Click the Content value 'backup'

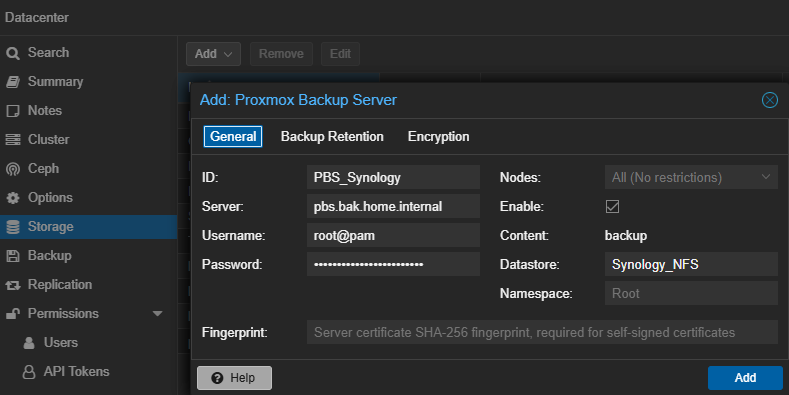coord(626,235)
